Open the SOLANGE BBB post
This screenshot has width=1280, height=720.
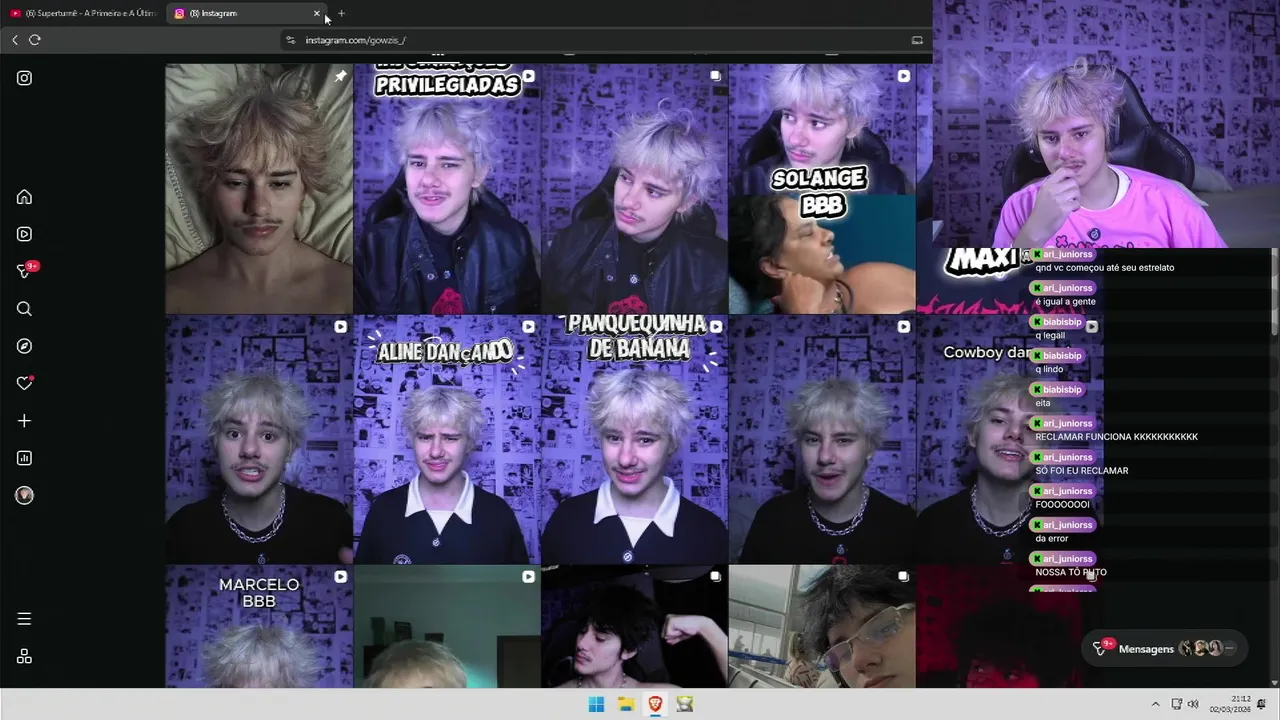(x=822, y=189)
